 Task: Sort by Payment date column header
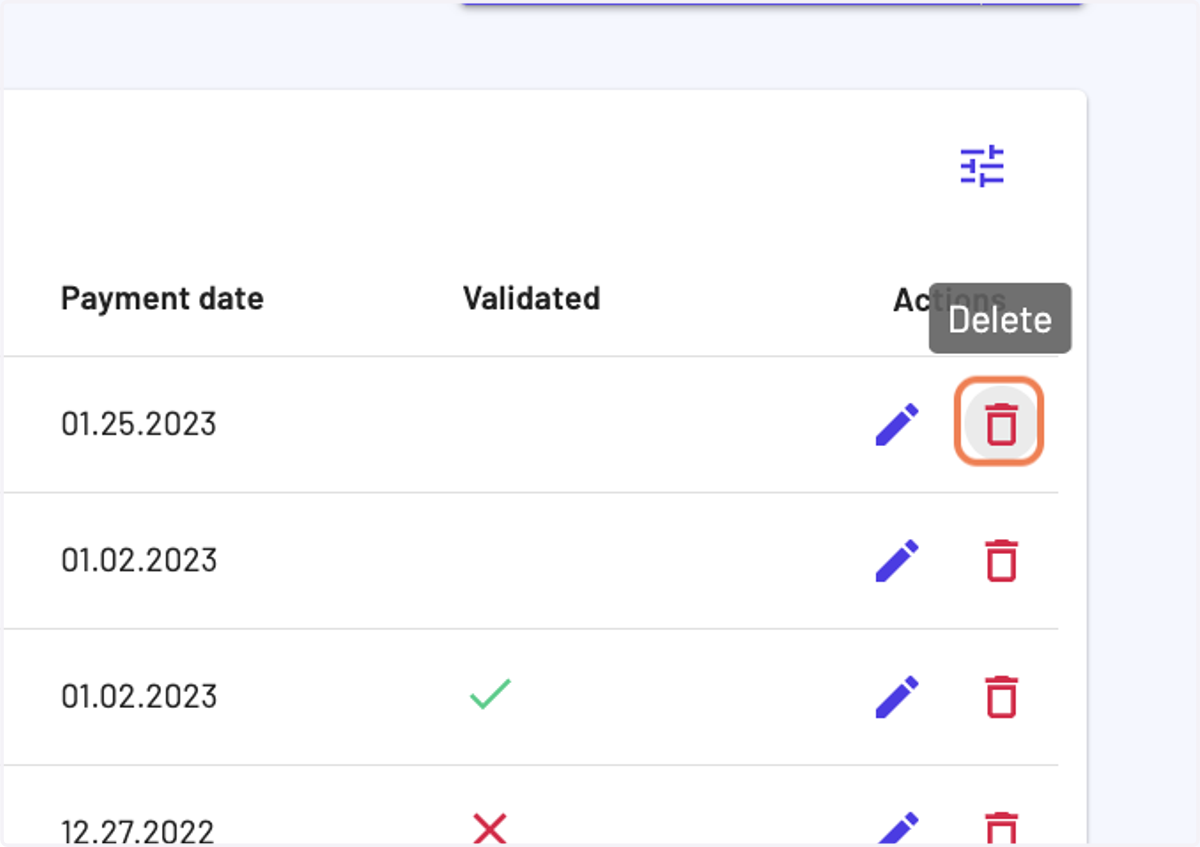(162, 298)
